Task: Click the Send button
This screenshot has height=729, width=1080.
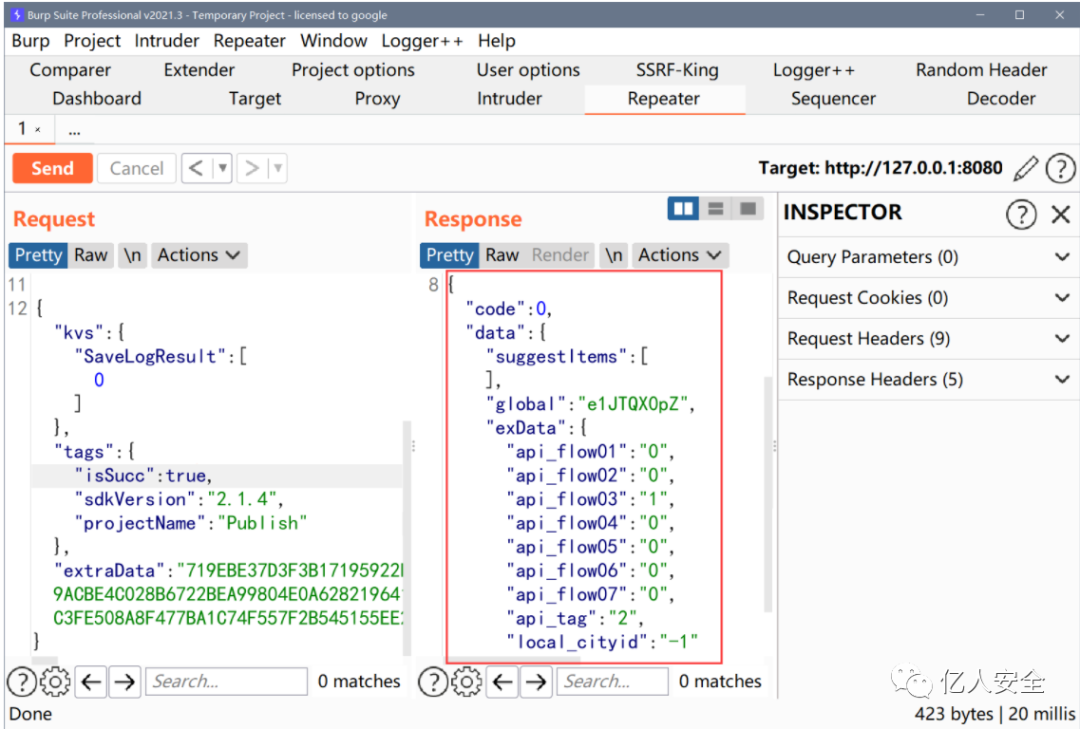Action: (52, 168)
